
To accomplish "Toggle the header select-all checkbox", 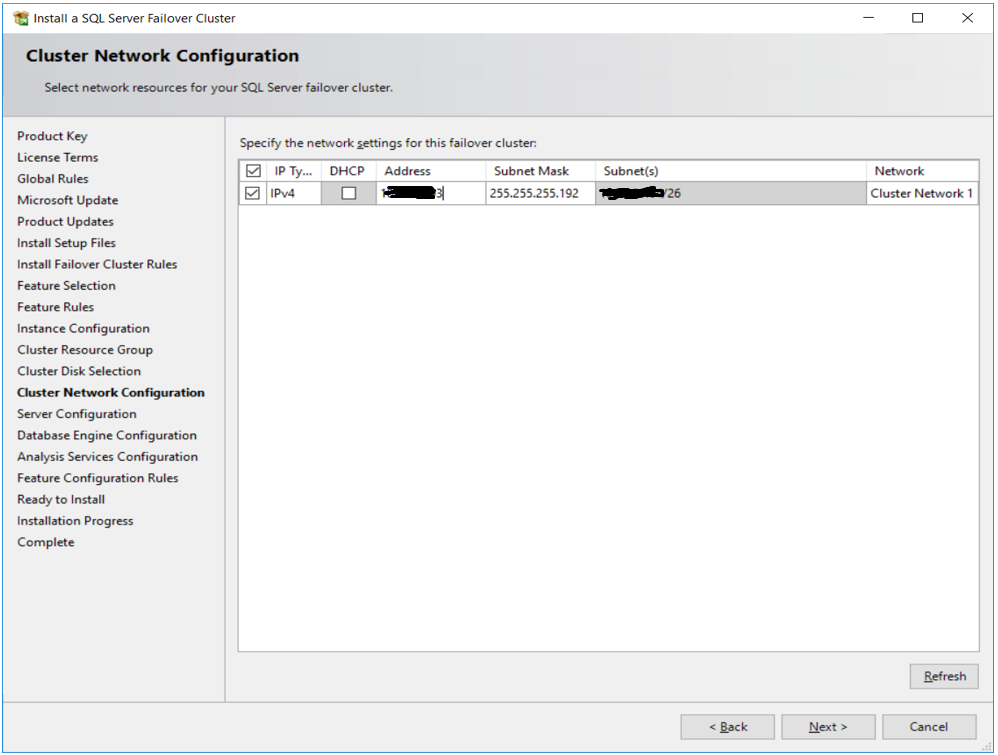I will pyautogui.click(x=253, y=171).
